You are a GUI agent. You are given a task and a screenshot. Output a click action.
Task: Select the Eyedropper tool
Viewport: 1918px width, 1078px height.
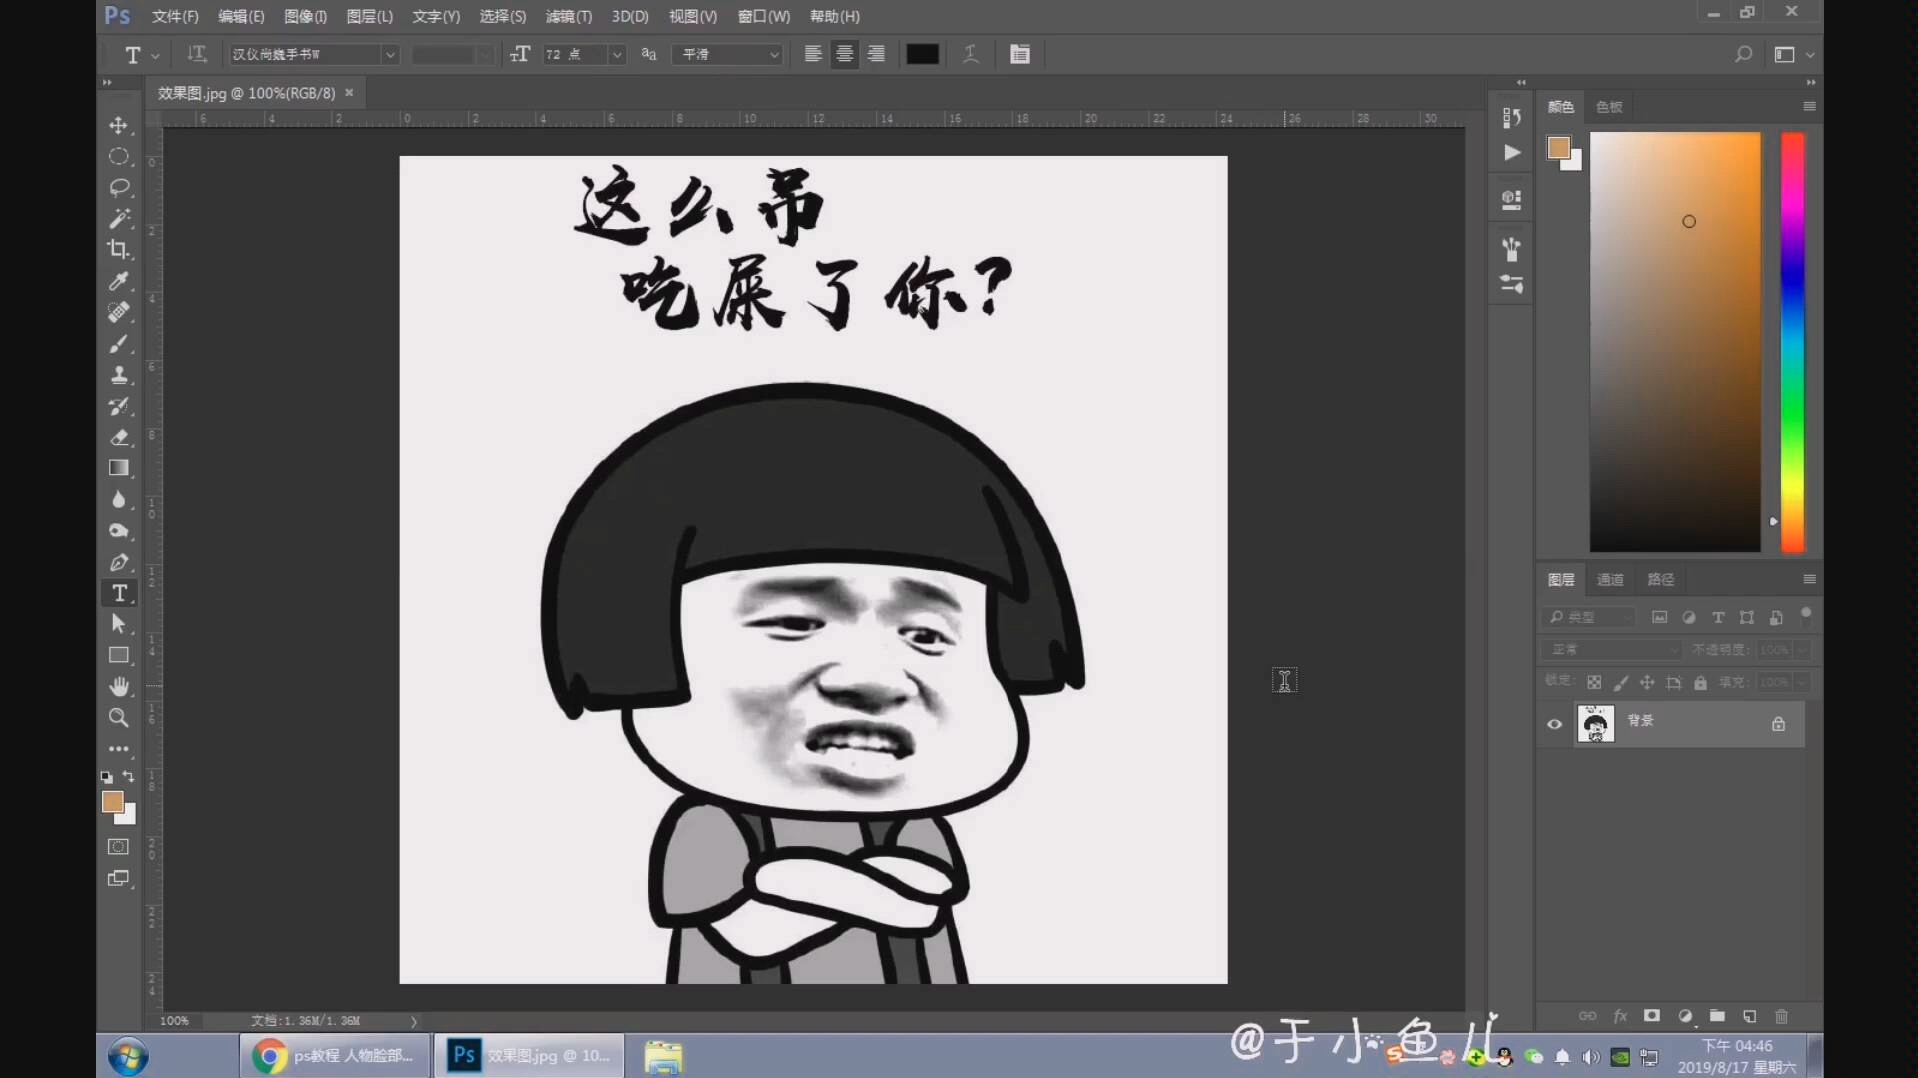[119, 281]
